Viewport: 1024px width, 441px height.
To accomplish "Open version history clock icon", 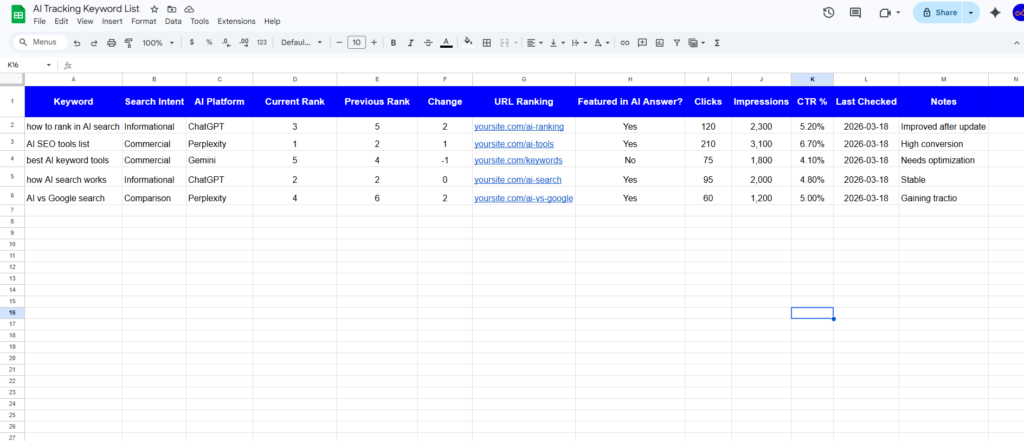I will click(828, 12).
